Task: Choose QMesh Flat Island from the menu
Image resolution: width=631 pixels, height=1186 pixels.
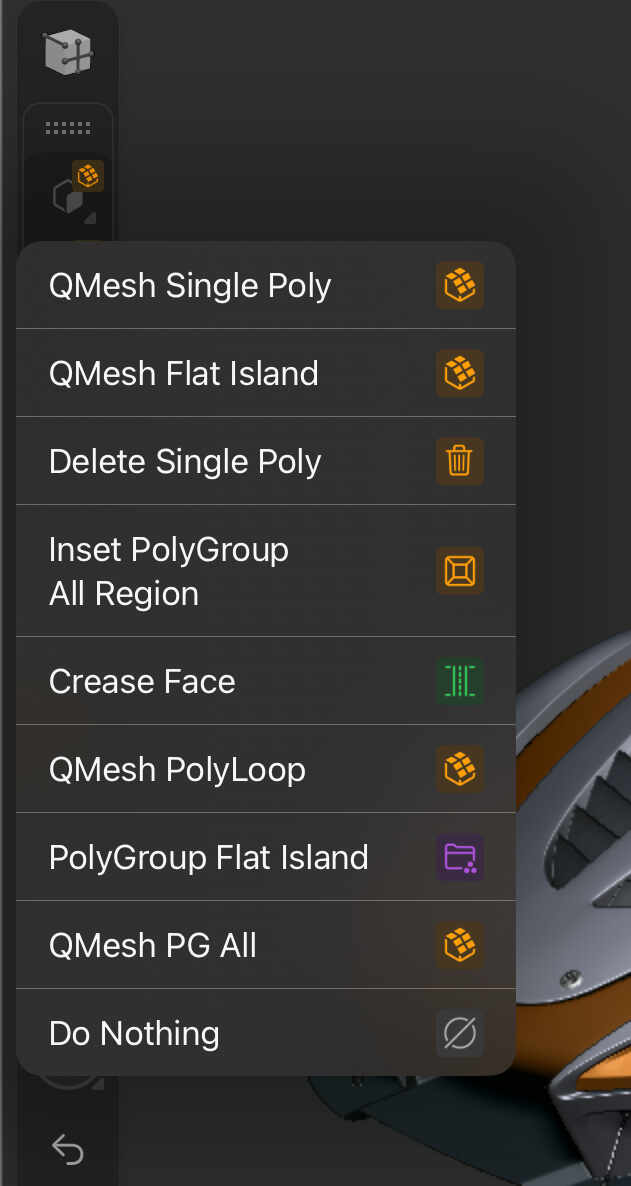Action: [184, 374]
